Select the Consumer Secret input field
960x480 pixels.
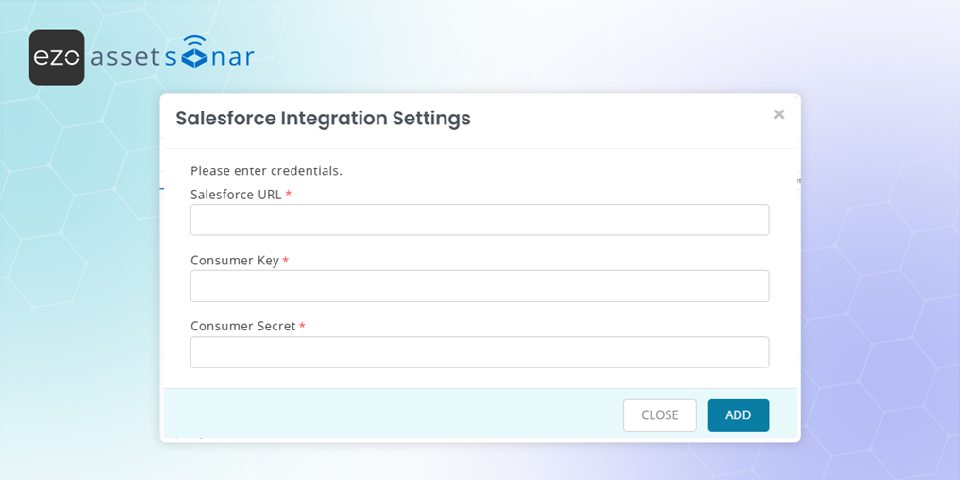(479, 352)
